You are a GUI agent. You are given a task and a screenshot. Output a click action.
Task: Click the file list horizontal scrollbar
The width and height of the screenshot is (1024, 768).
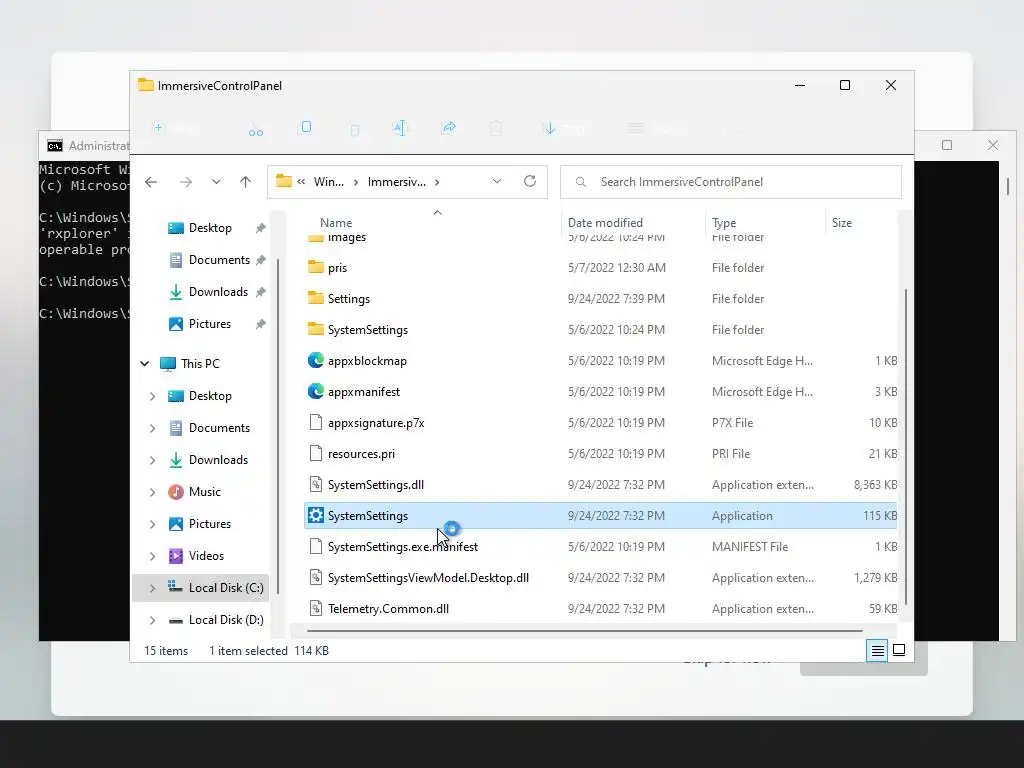[x=584, y=631]
